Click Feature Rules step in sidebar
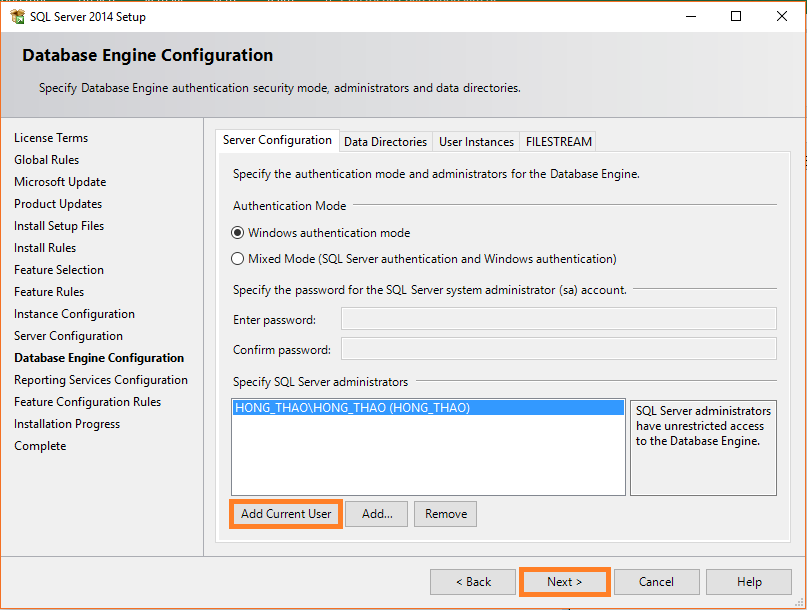Screen dimensions: 807x610 tap(49, 292)
